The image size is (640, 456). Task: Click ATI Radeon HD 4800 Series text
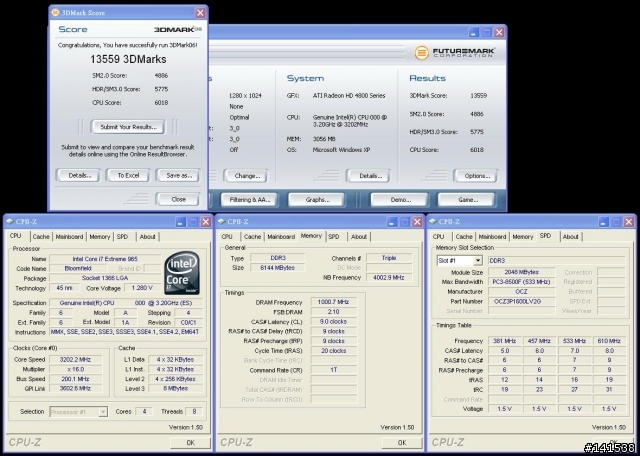[349, 96]
